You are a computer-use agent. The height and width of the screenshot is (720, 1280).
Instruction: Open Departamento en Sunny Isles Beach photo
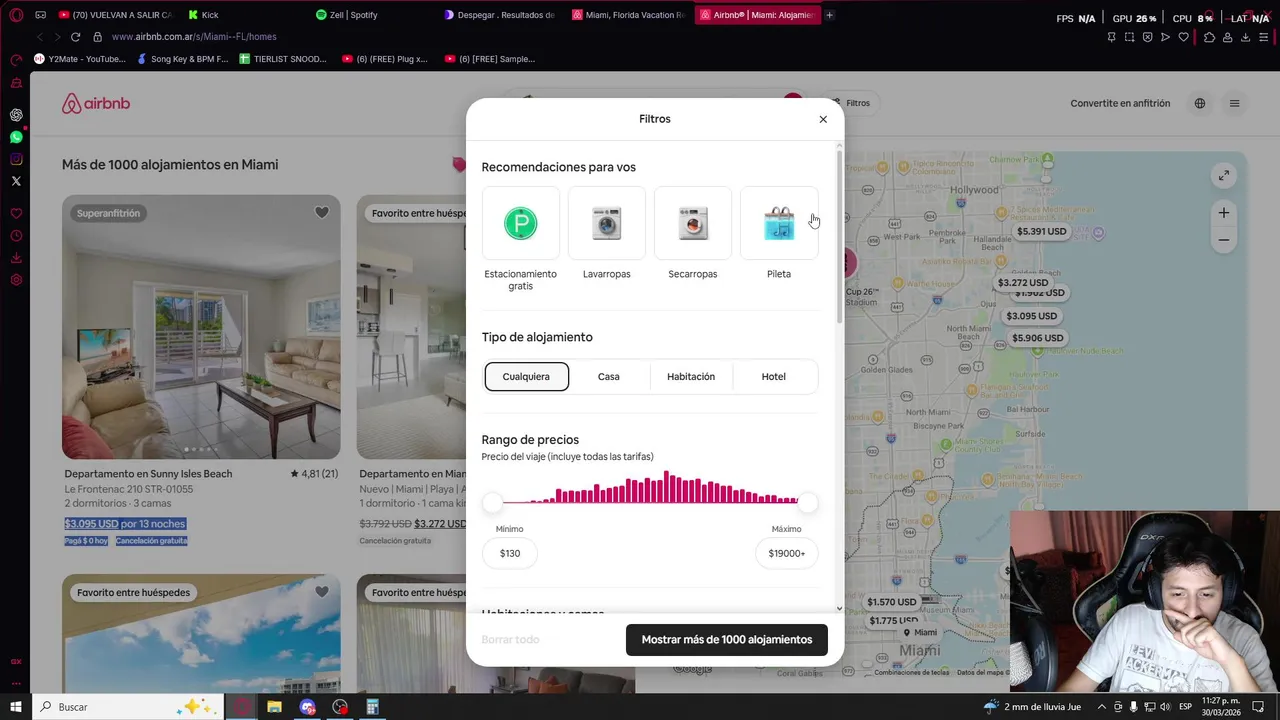[x=201, y=327]
